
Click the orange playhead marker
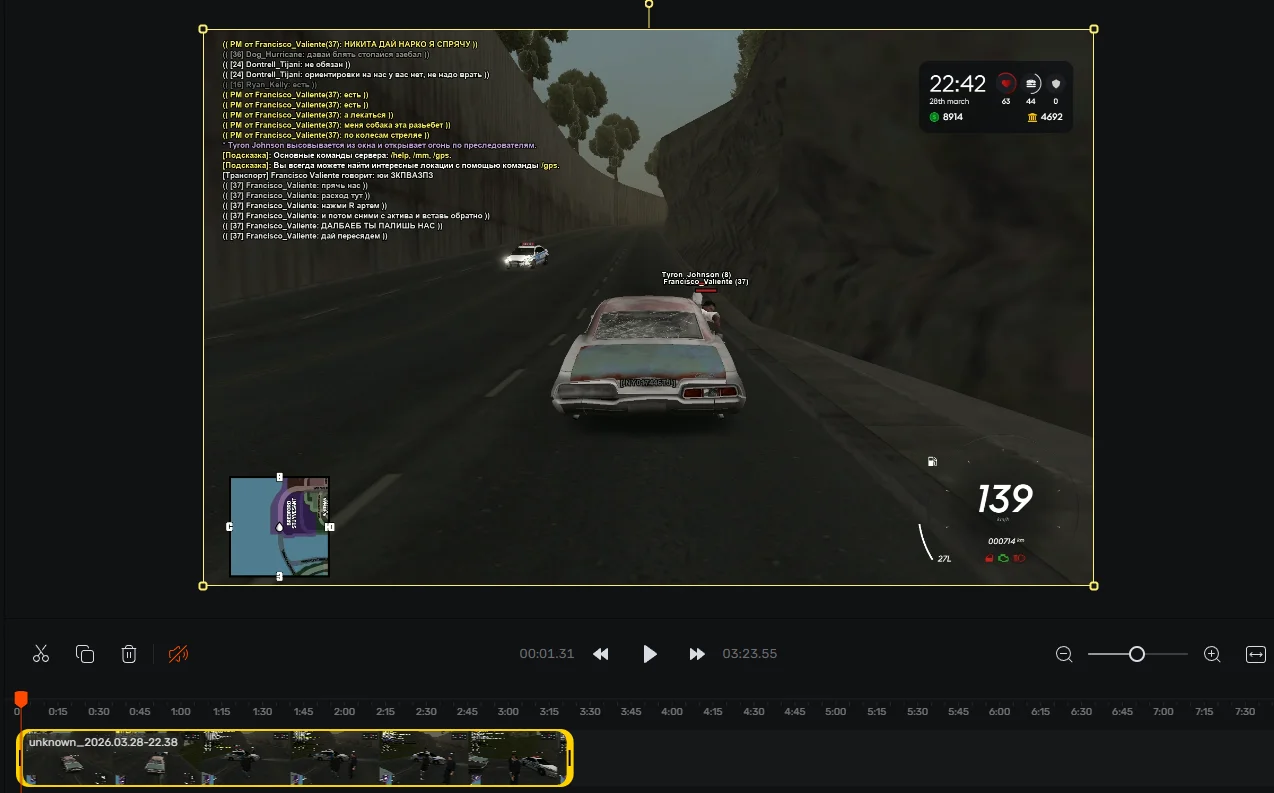point(21,698)
